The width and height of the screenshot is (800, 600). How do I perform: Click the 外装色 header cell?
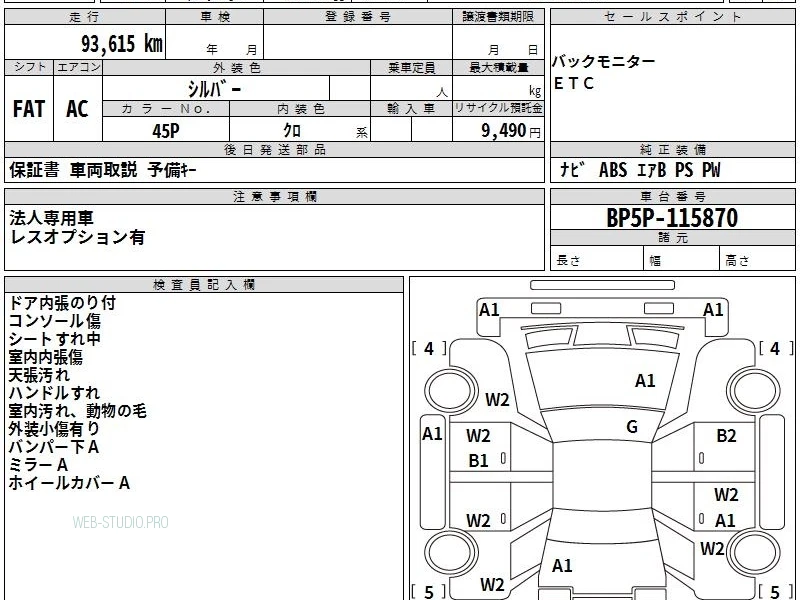pos(237,67)
